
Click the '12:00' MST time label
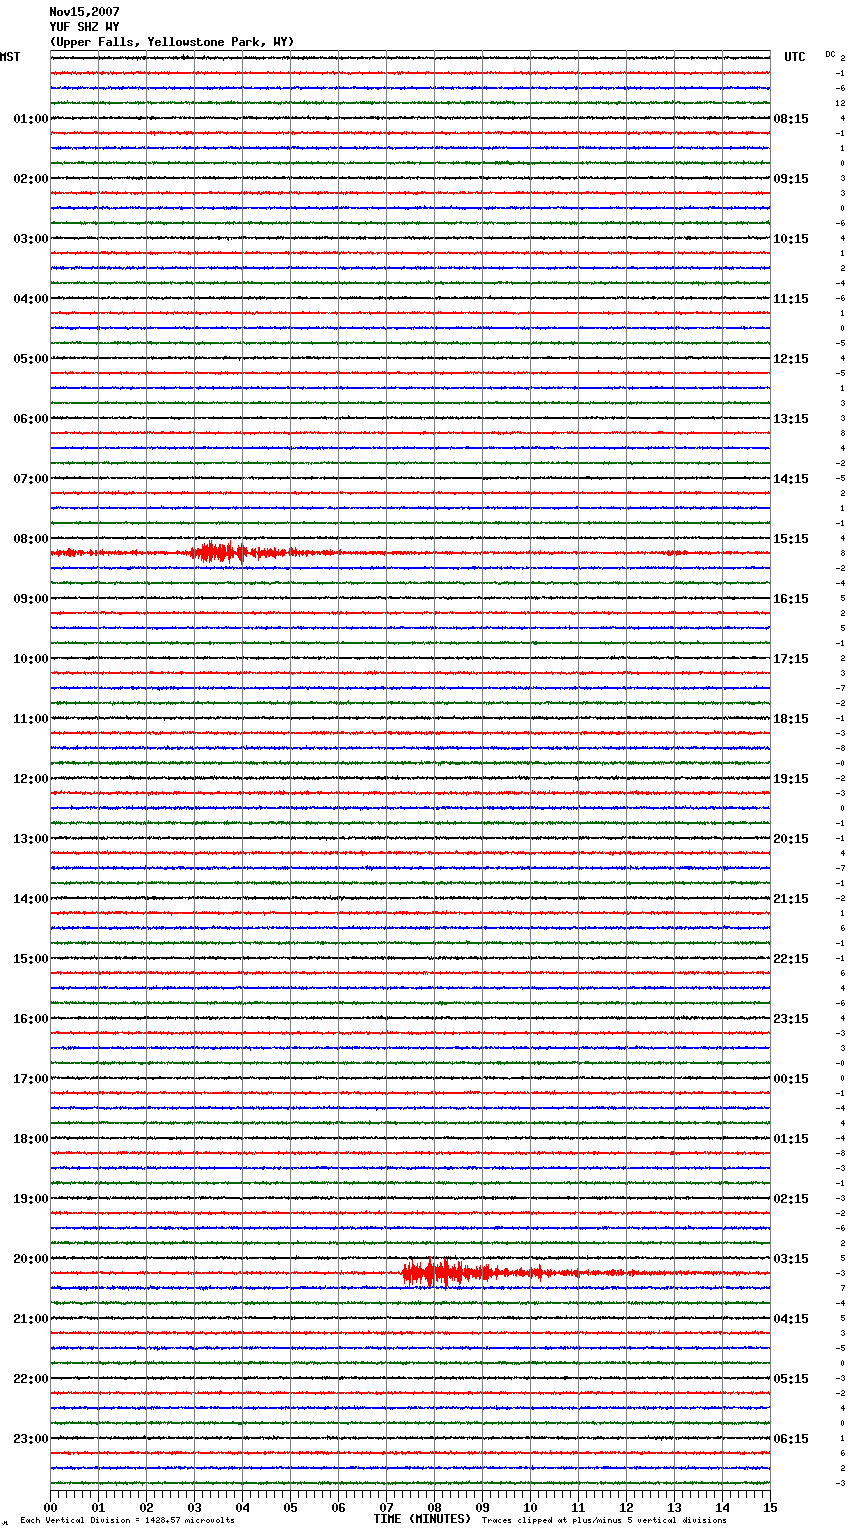coord(31,779)
